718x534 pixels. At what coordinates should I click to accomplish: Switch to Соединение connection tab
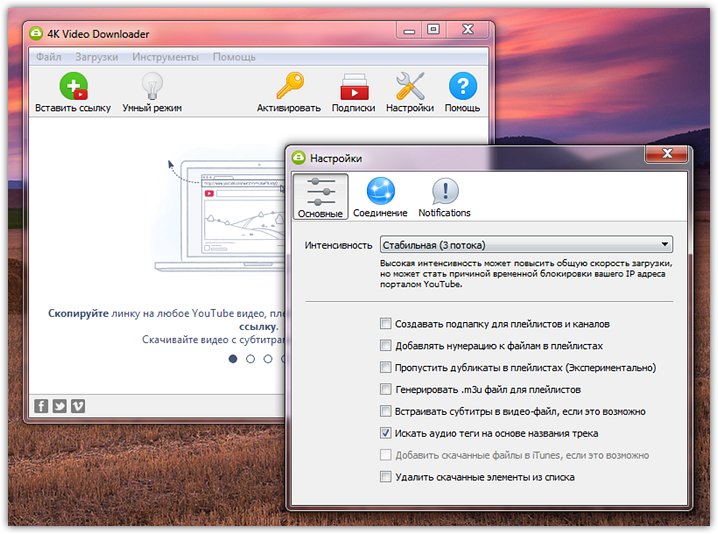pyautogui.click(x=380, y=196)
